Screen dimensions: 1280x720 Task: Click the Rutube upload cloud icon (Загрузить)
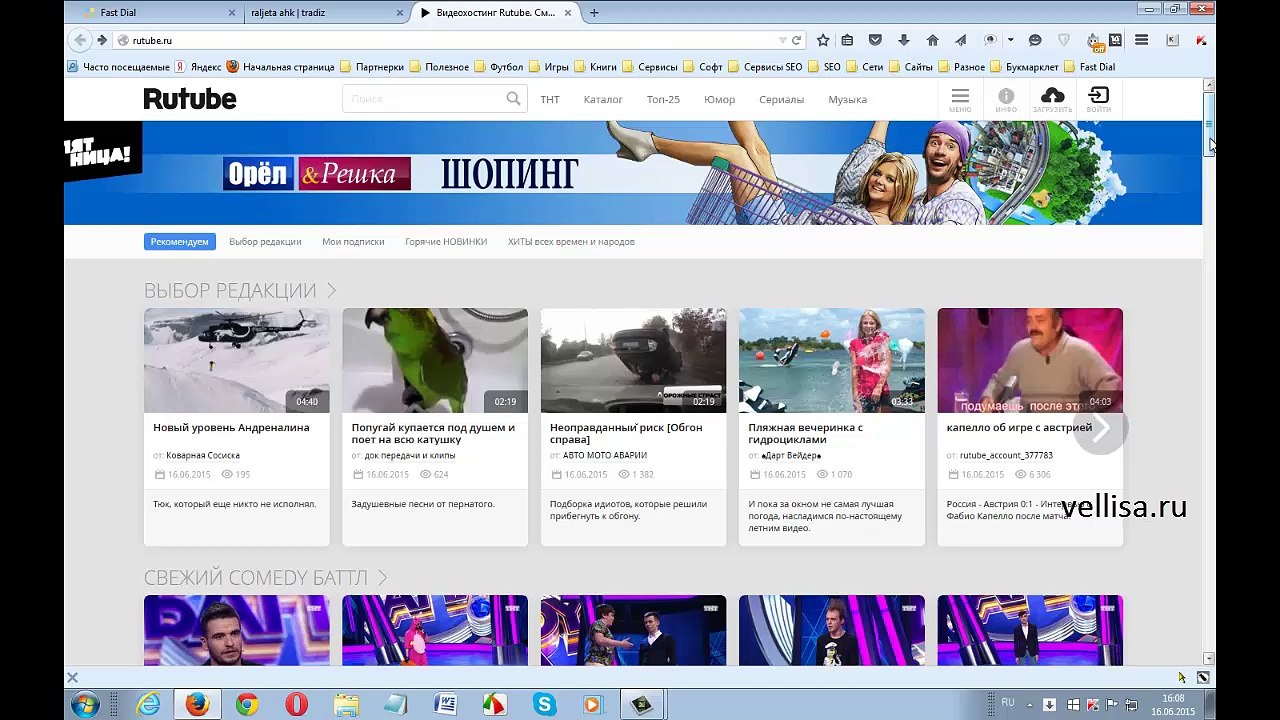[x=1052, y=97]
